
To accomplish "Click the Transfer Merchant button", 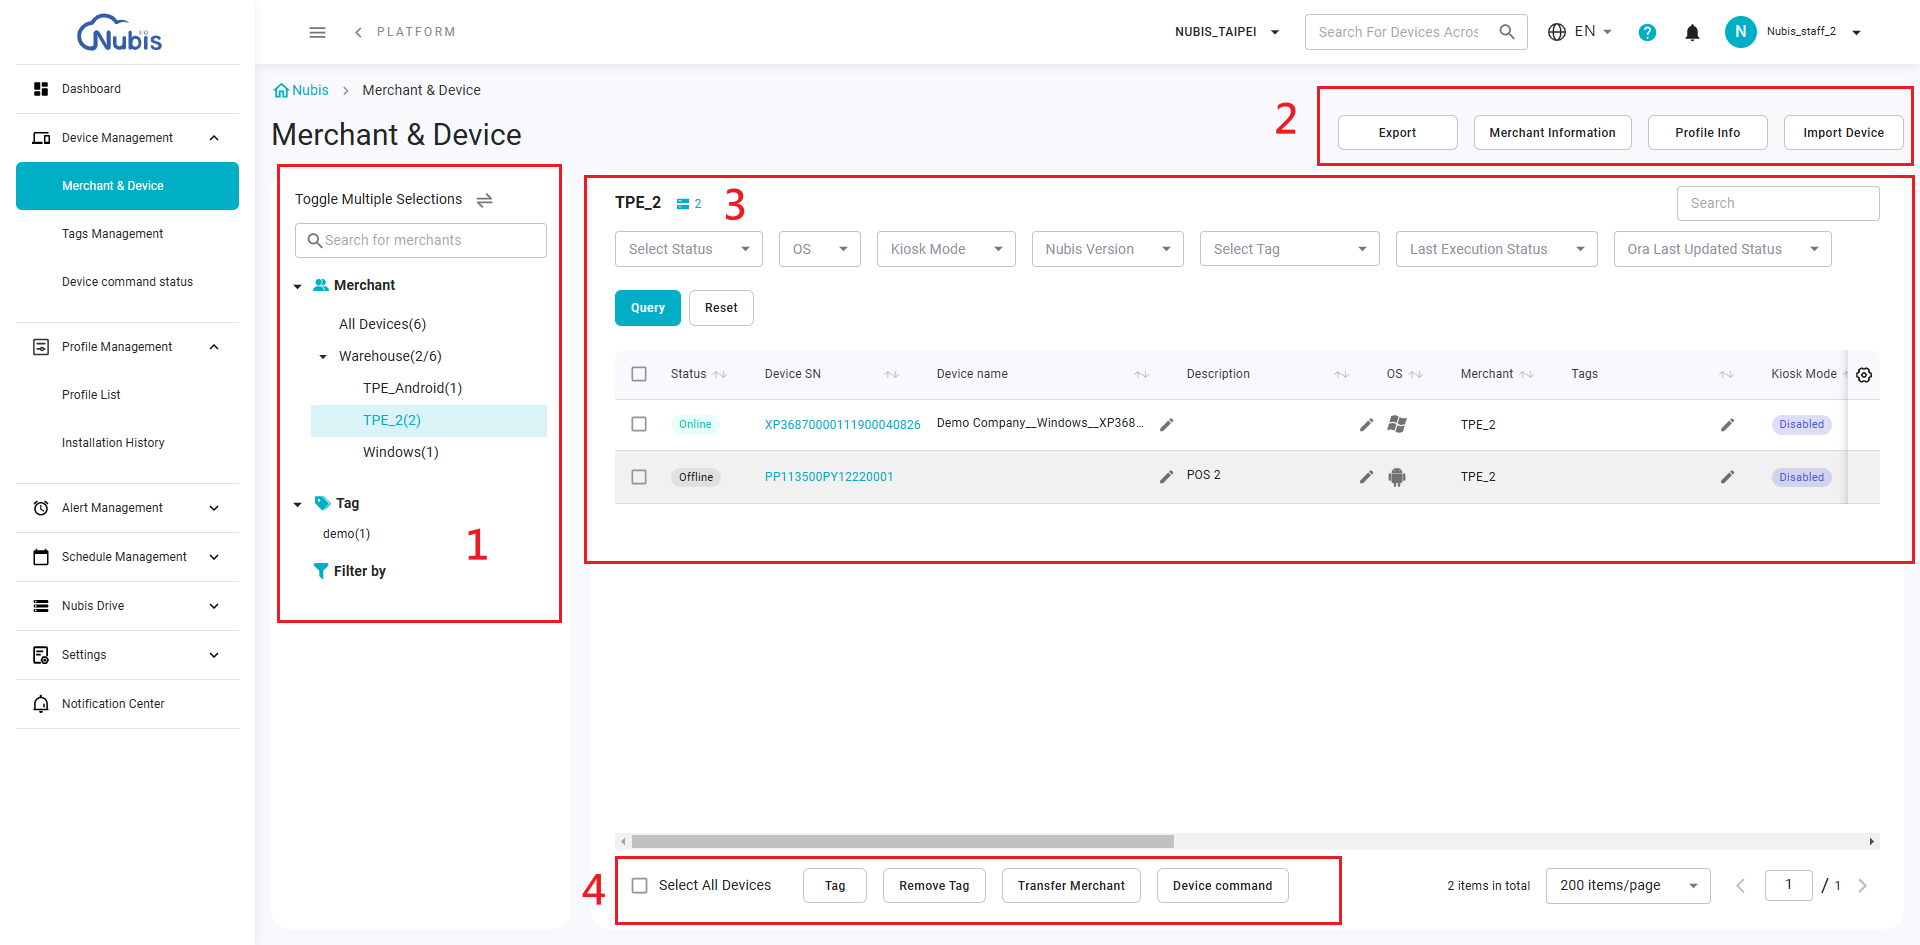I will 1071,886.
